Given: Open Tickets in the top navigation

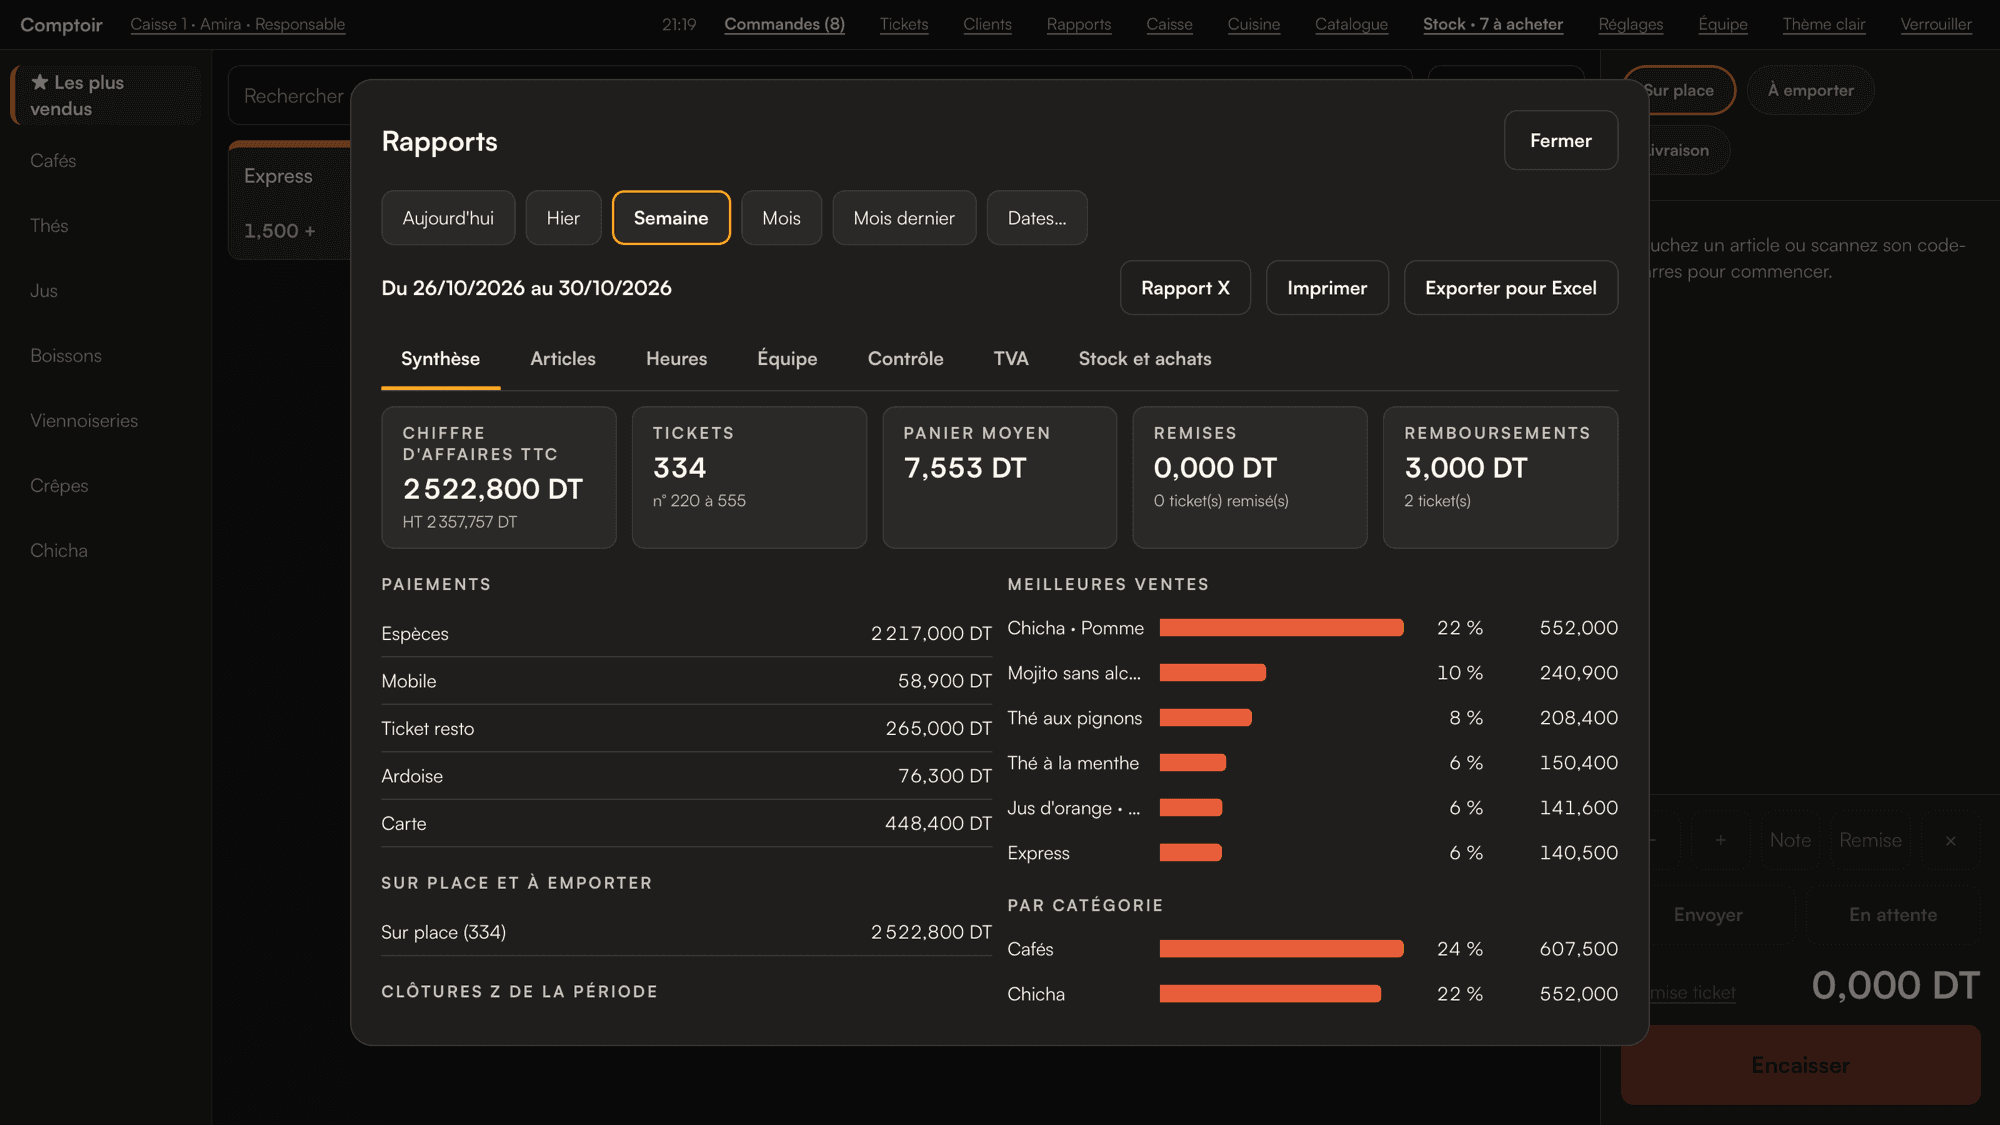Looking at the screenshot, I should [904, 24].
